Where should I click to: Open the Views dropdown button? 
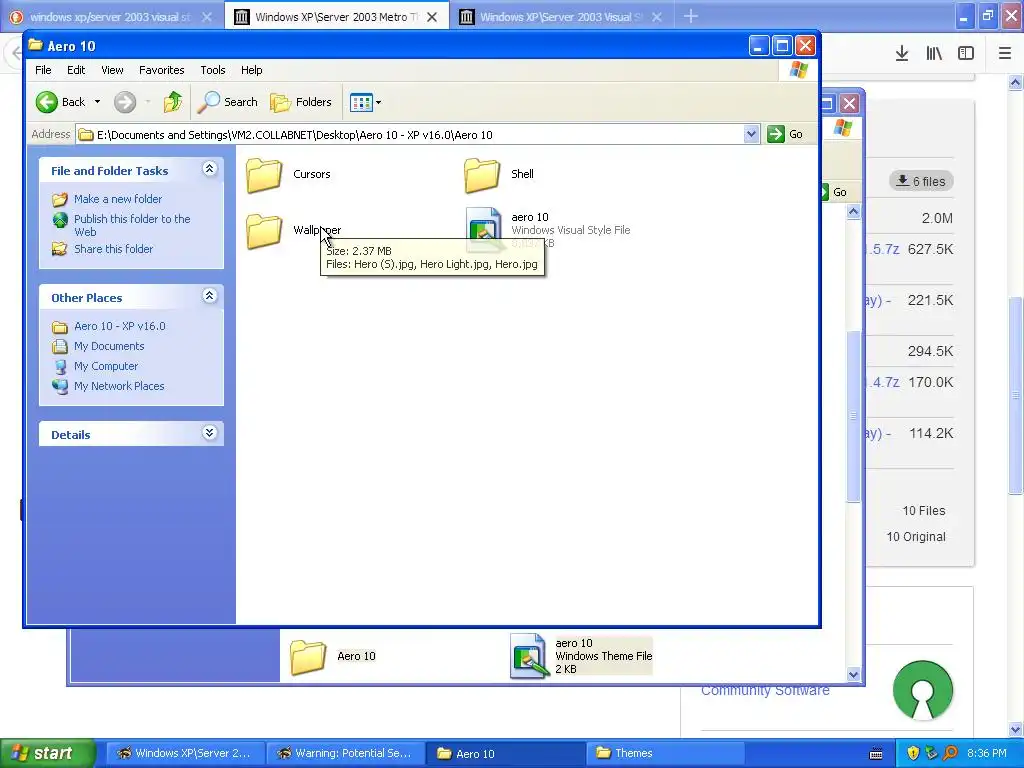click(x=366, y=102)
